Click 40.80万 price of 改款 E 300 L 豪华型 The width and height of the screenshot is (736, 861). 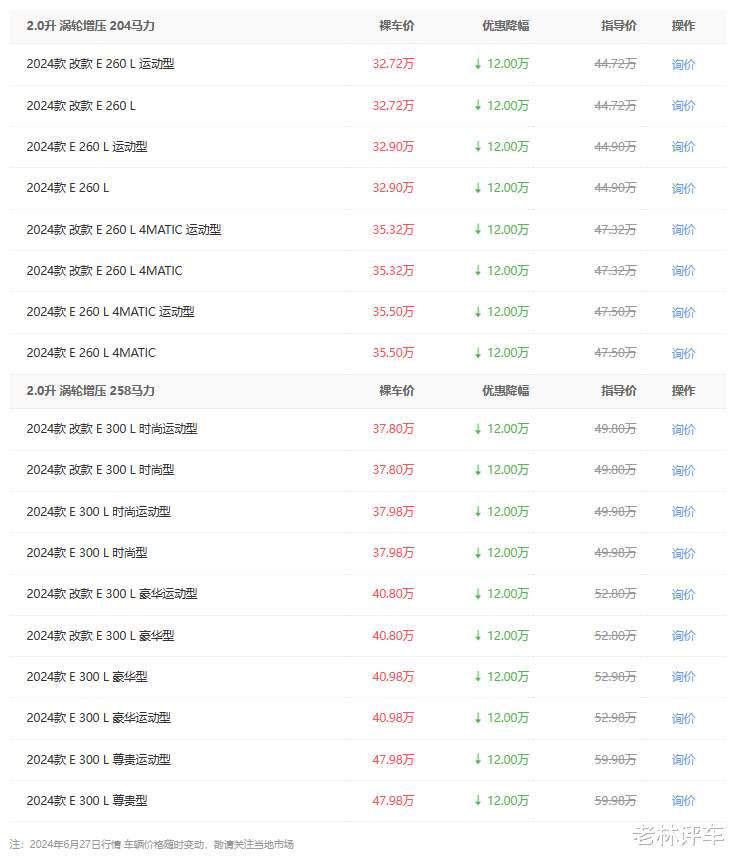[393, 635]
